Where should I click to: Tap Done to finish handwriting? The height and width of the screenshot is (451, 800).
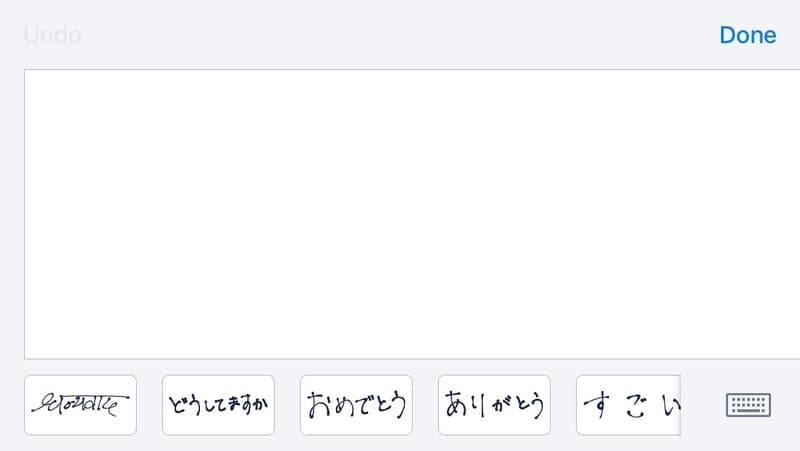pos(747,35)
